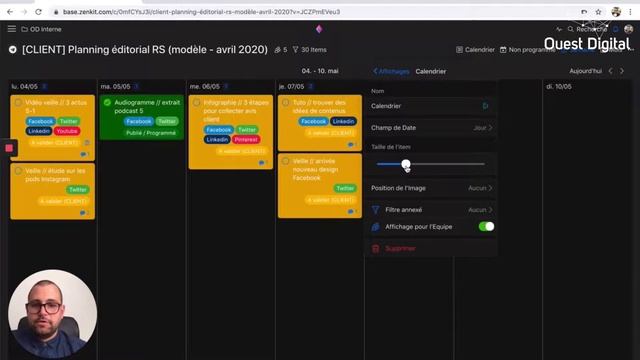This screenshot has height=360, width=640.
Task: Mark Vidéo veille card as done
Action: (x=18, y=102)
